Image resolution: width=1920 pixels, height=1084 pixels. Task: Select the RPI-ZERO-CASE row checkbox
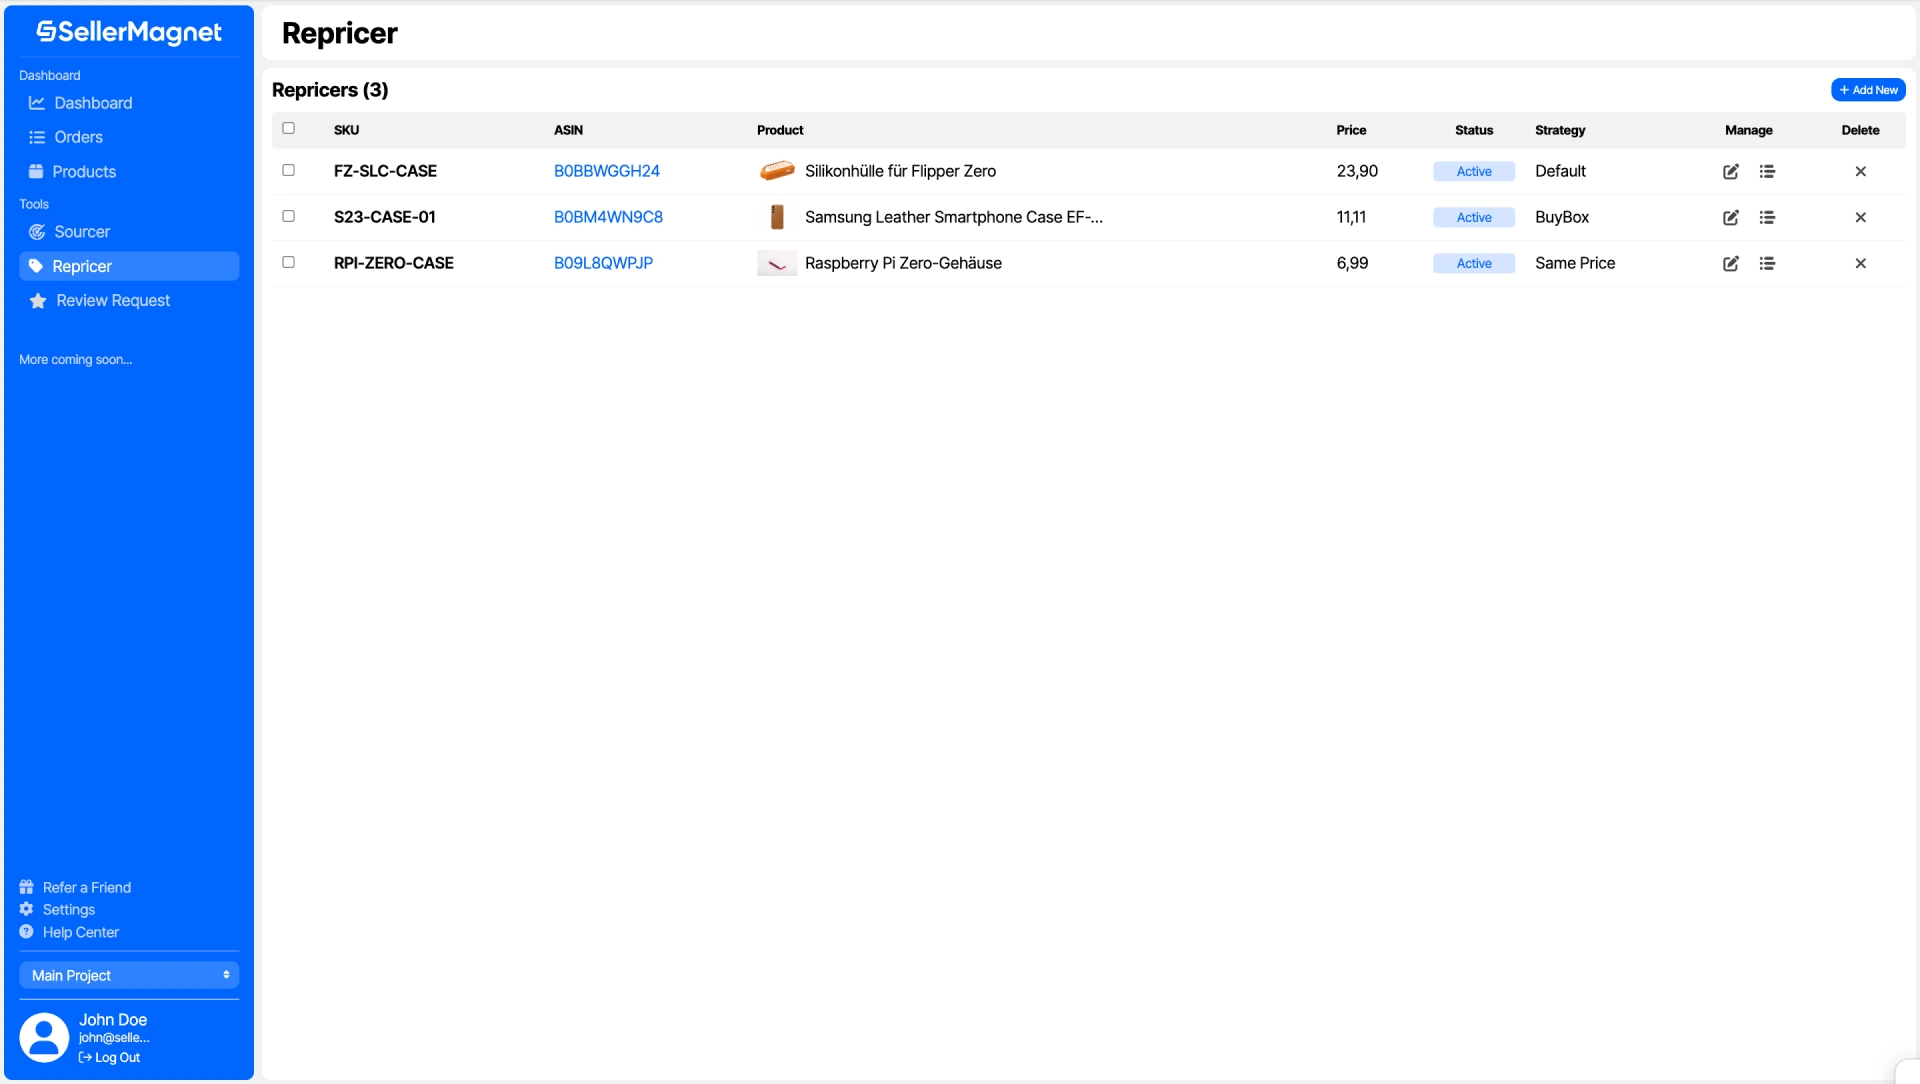289,262
